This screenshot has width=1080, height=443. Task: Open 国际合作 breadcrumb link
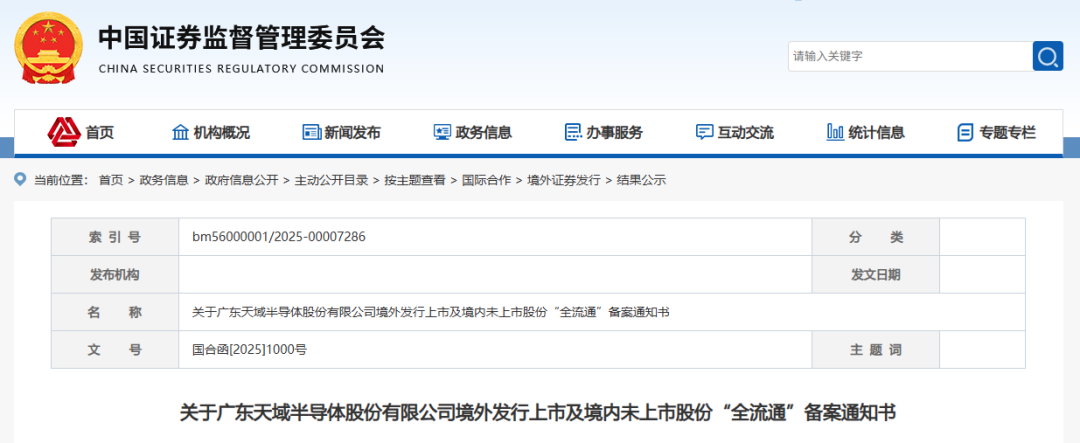pos(486,181)
